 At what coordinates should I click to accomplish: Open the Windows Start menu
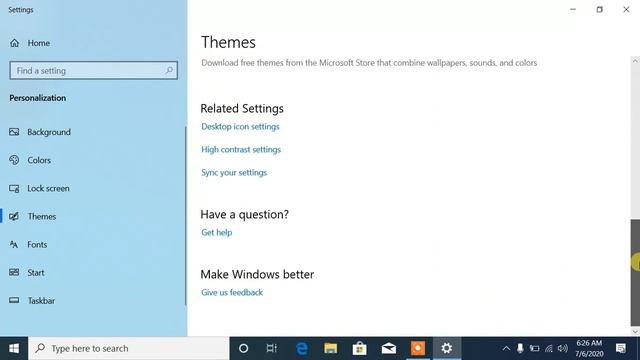click(x=14, y=348)
